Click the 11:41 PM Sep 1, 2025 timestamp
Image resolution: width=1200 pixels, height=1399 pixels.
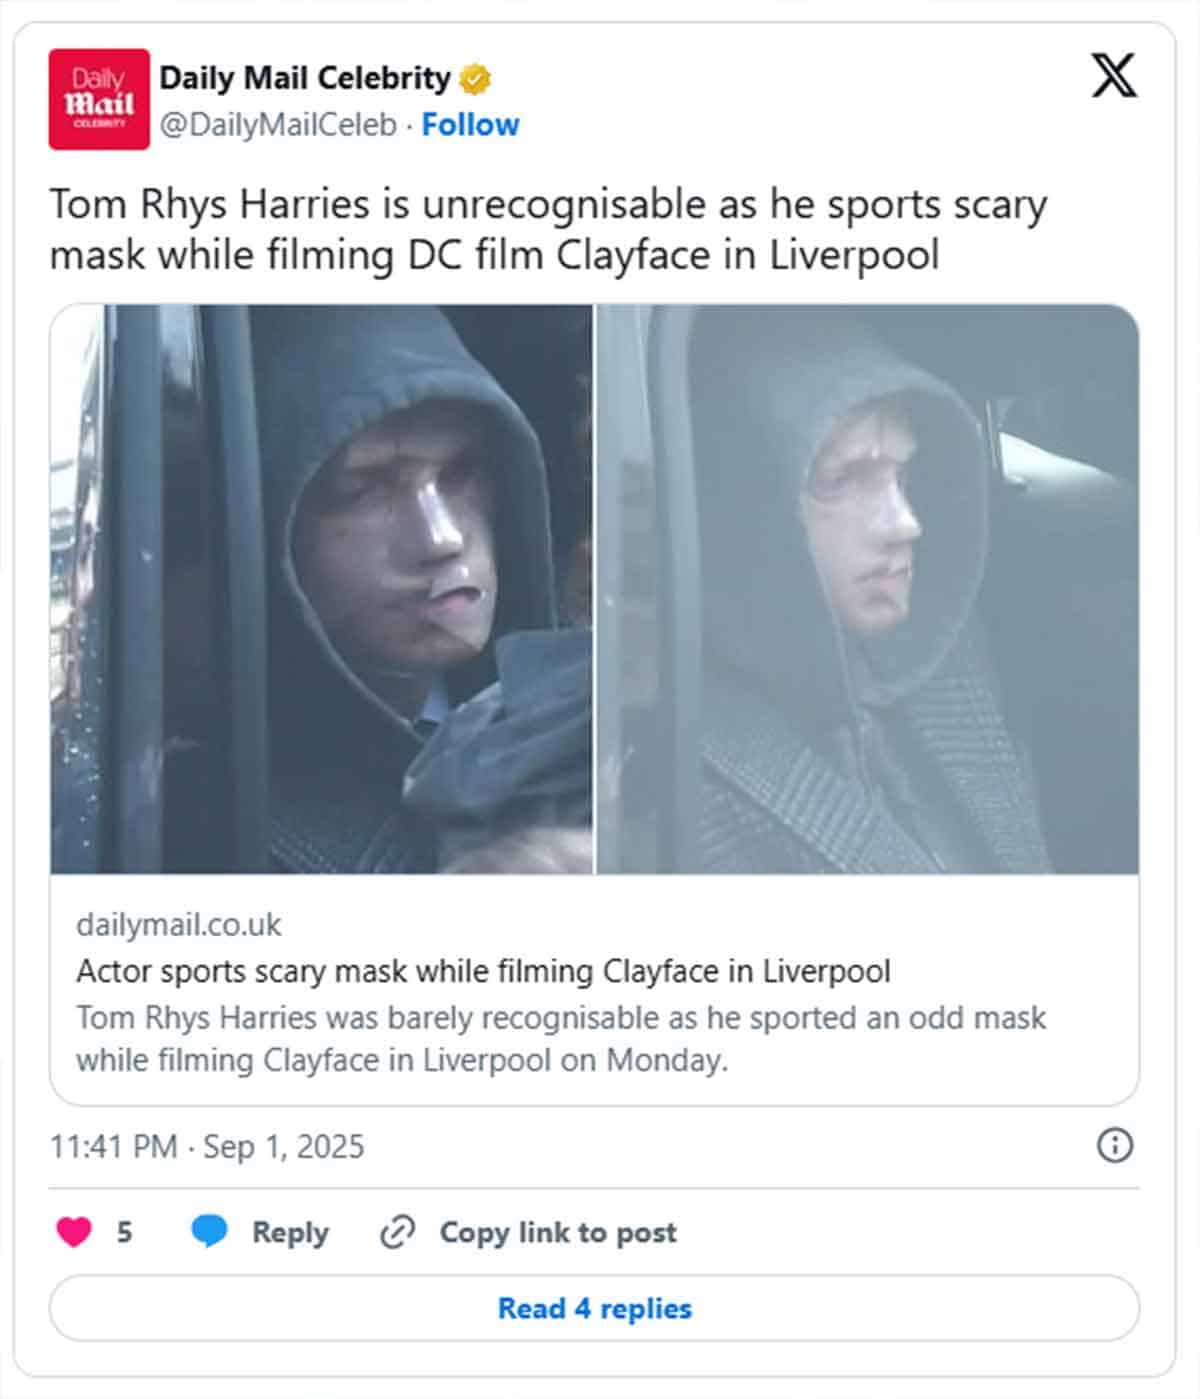pos(207,1146)
